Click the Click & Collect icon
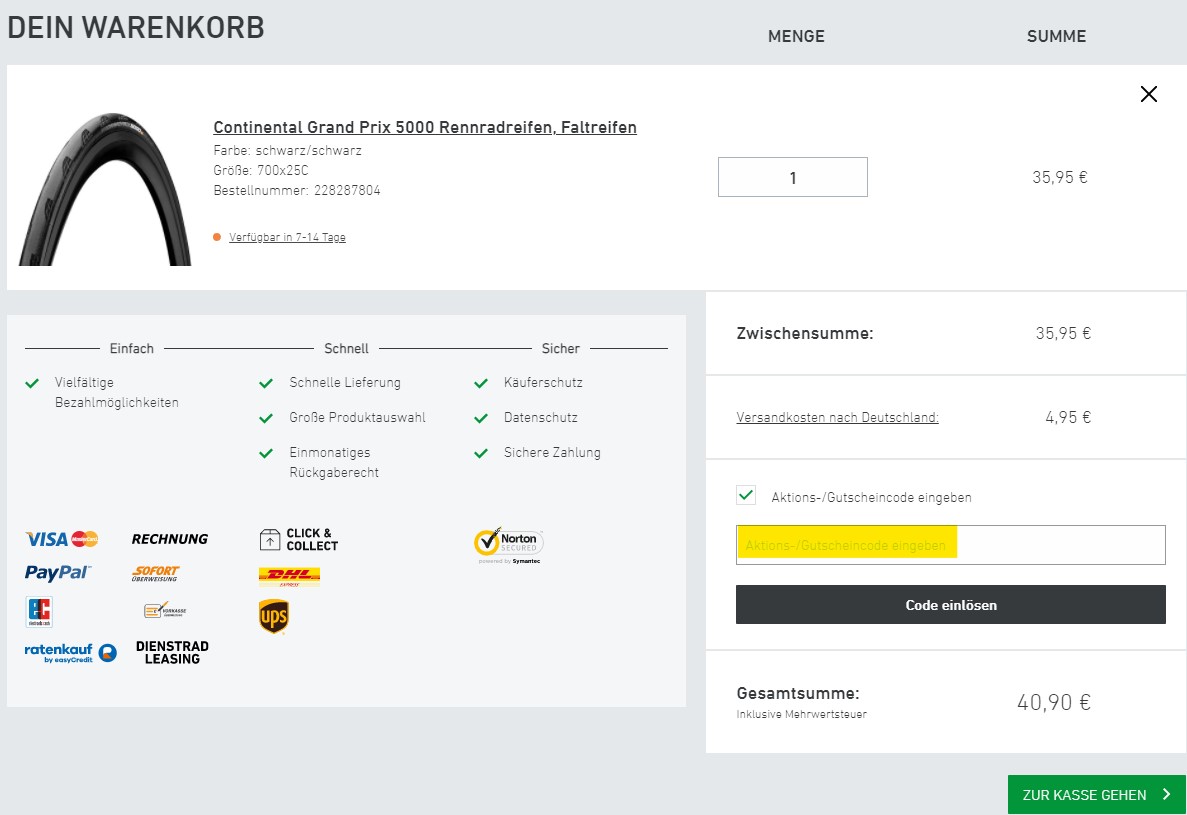Image resolution: width=1187 pixels, height=815 pixels. (298, 540)
